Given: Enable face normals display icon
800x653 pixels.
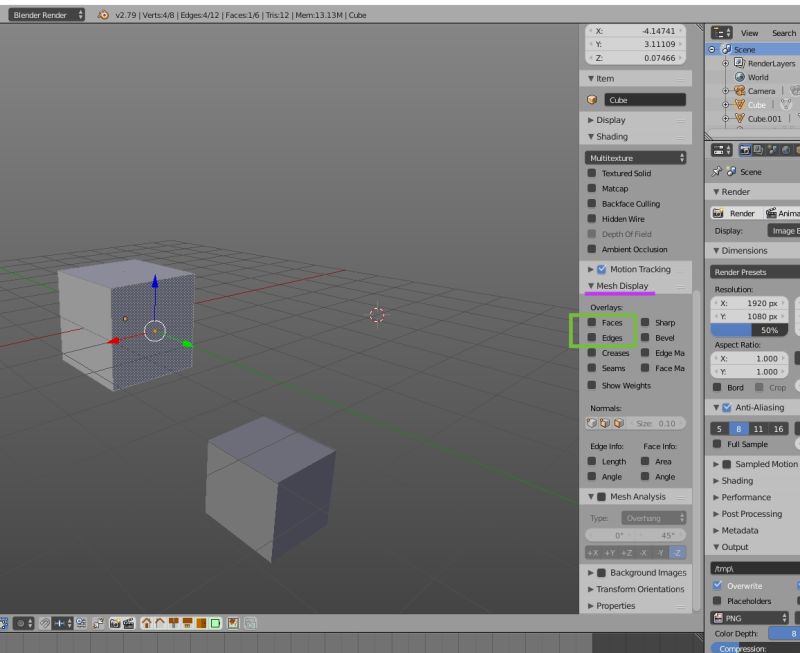Looking at the screenshot, I should point(618,423).
